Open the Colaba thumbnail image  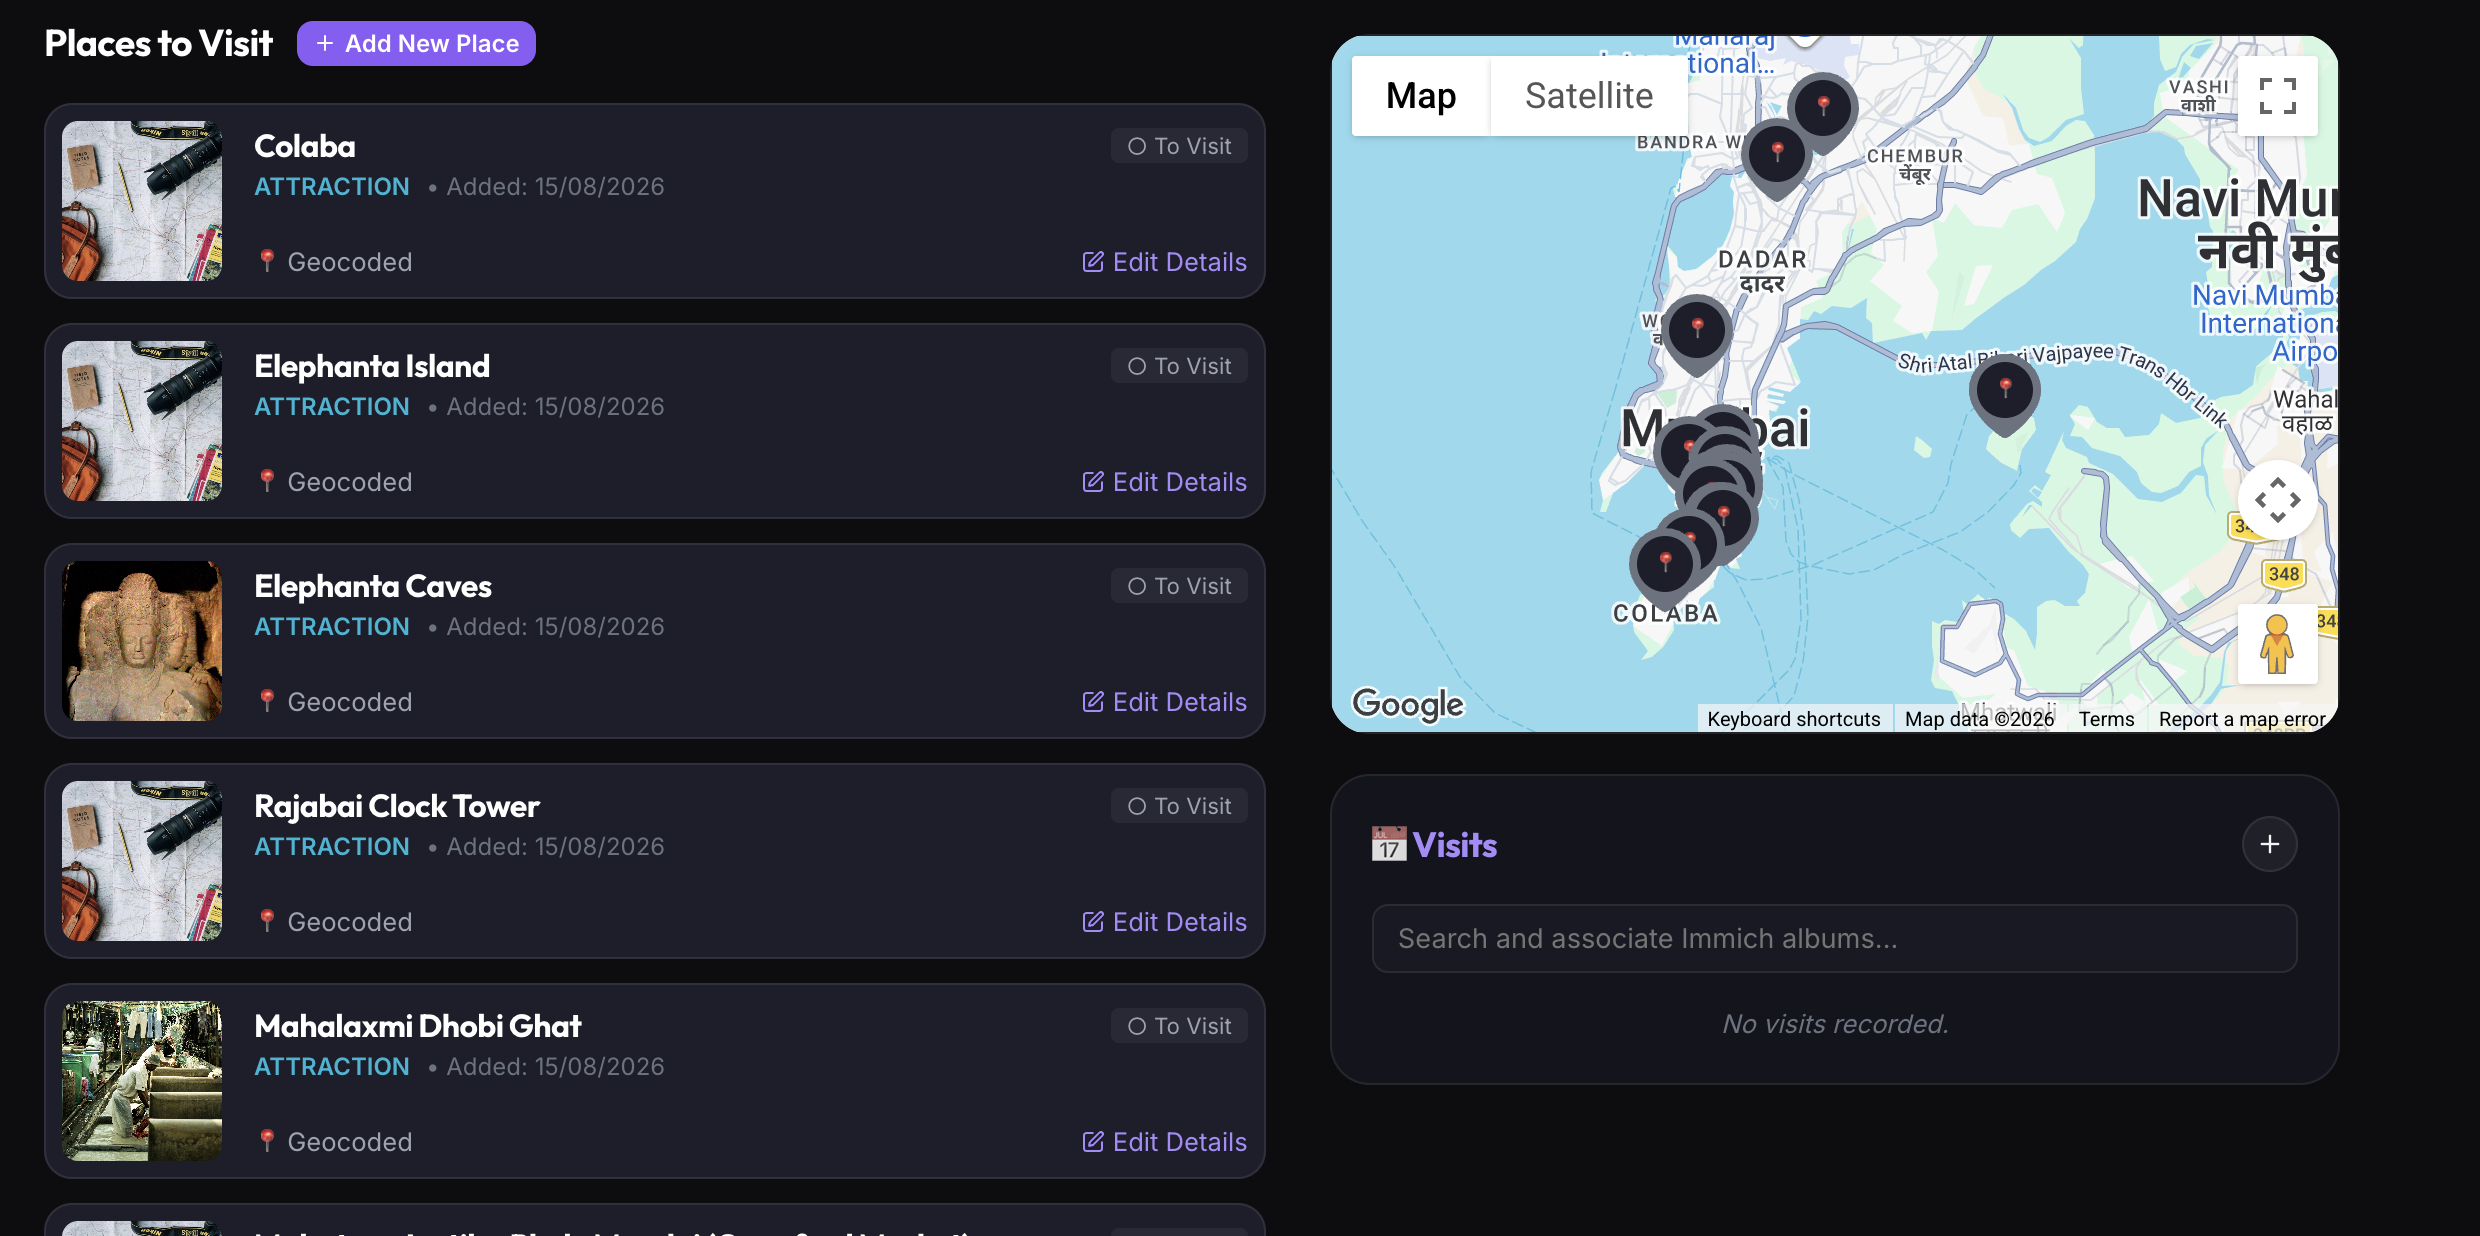pos(142,201)
